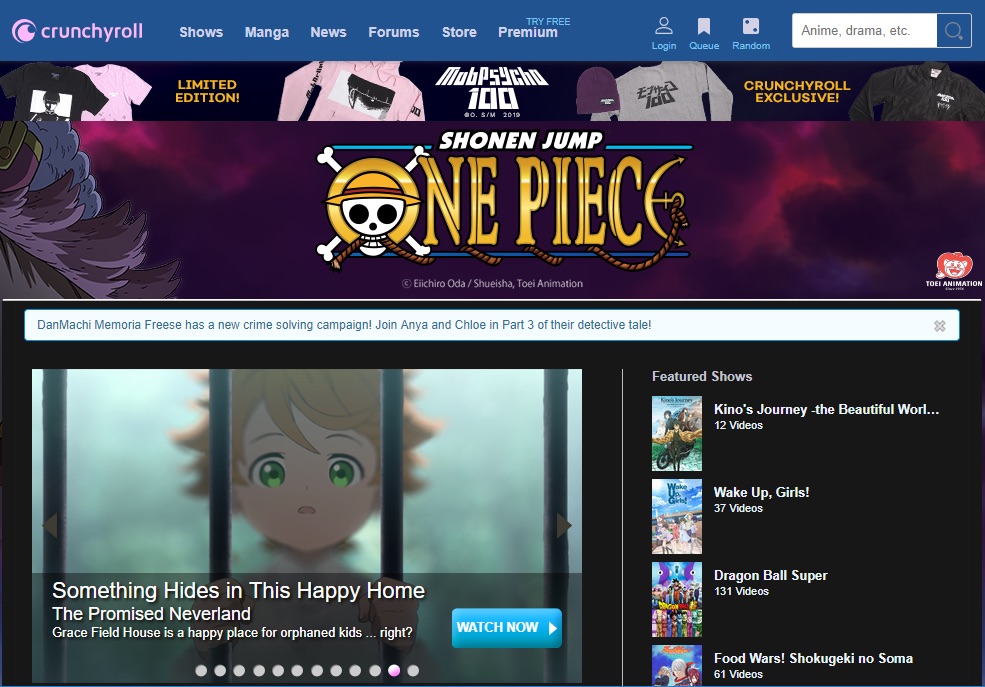Viewport: 985px width, 687px height.
Task: Select the sixth carousel dot
Action: click(297, 671)
